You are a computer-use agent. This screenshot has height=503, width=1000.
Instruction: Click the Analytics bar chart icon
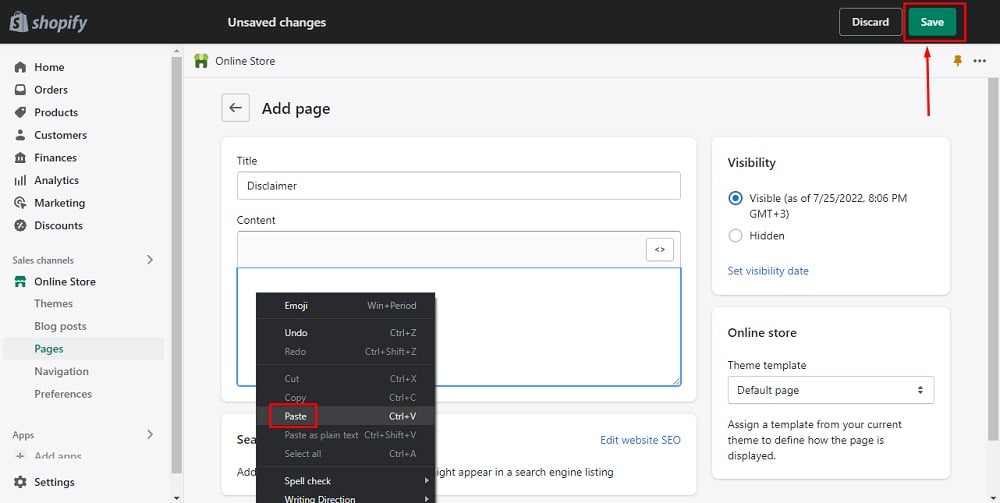(20, 180)
